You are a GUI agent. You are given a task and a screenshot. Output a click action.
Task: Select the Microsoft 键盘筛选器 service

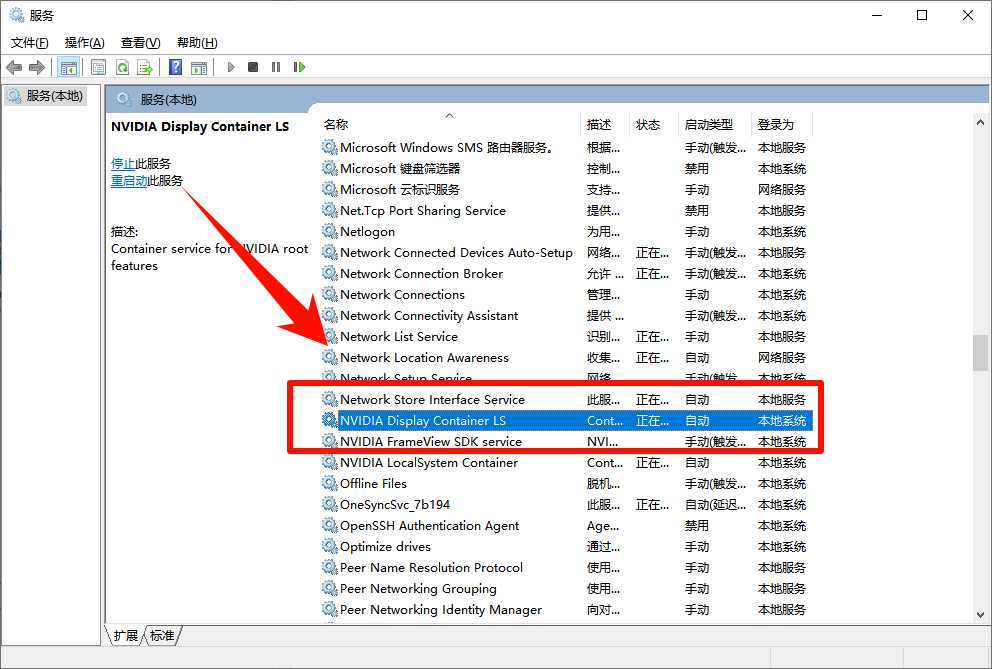click(566, 168)
